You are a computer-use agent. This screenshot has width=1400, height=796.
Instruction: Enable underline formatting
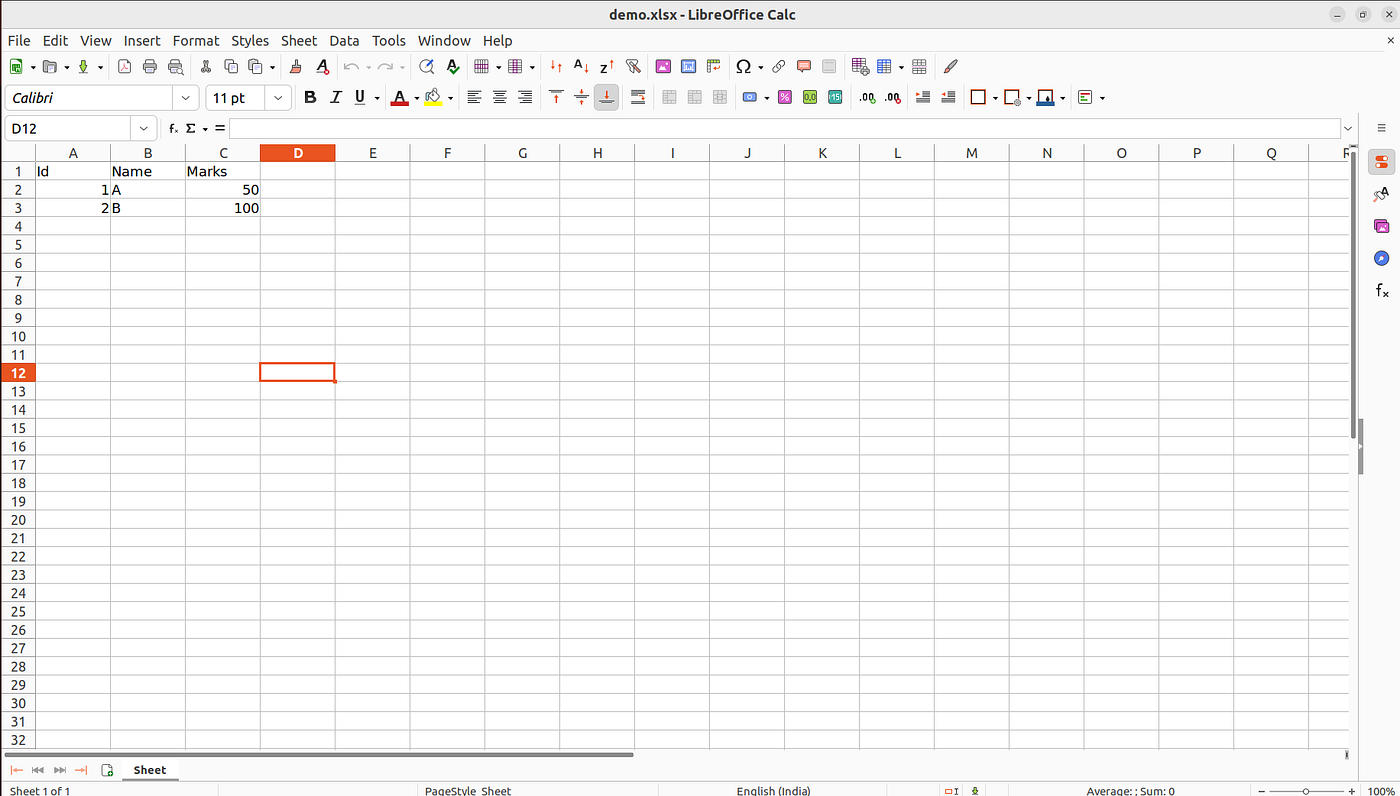click(x=359, y=97)
